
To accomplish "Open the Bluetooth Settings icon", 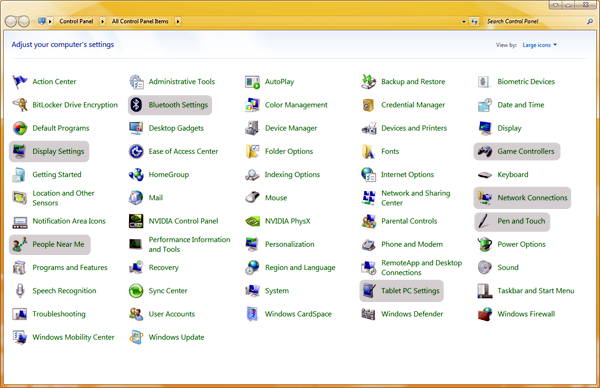I will [x=136, y=105].
